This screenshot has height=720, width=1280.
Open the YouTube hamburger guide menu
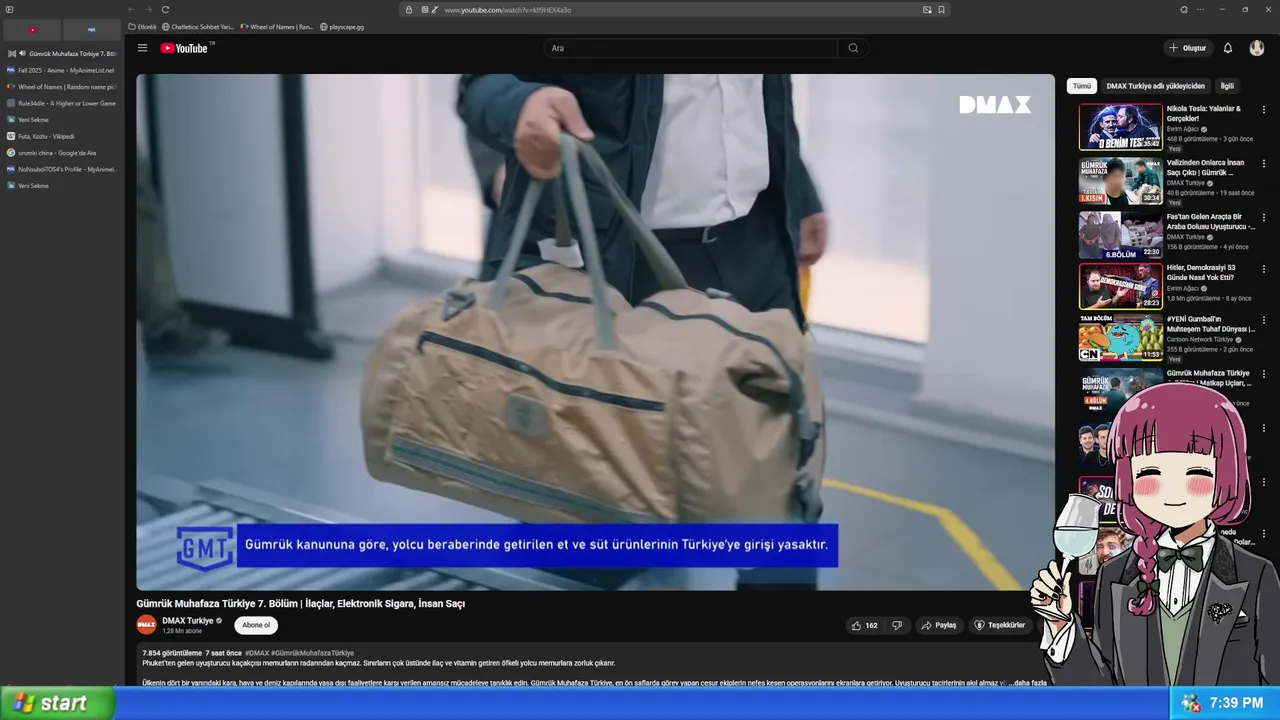[142, 48]
